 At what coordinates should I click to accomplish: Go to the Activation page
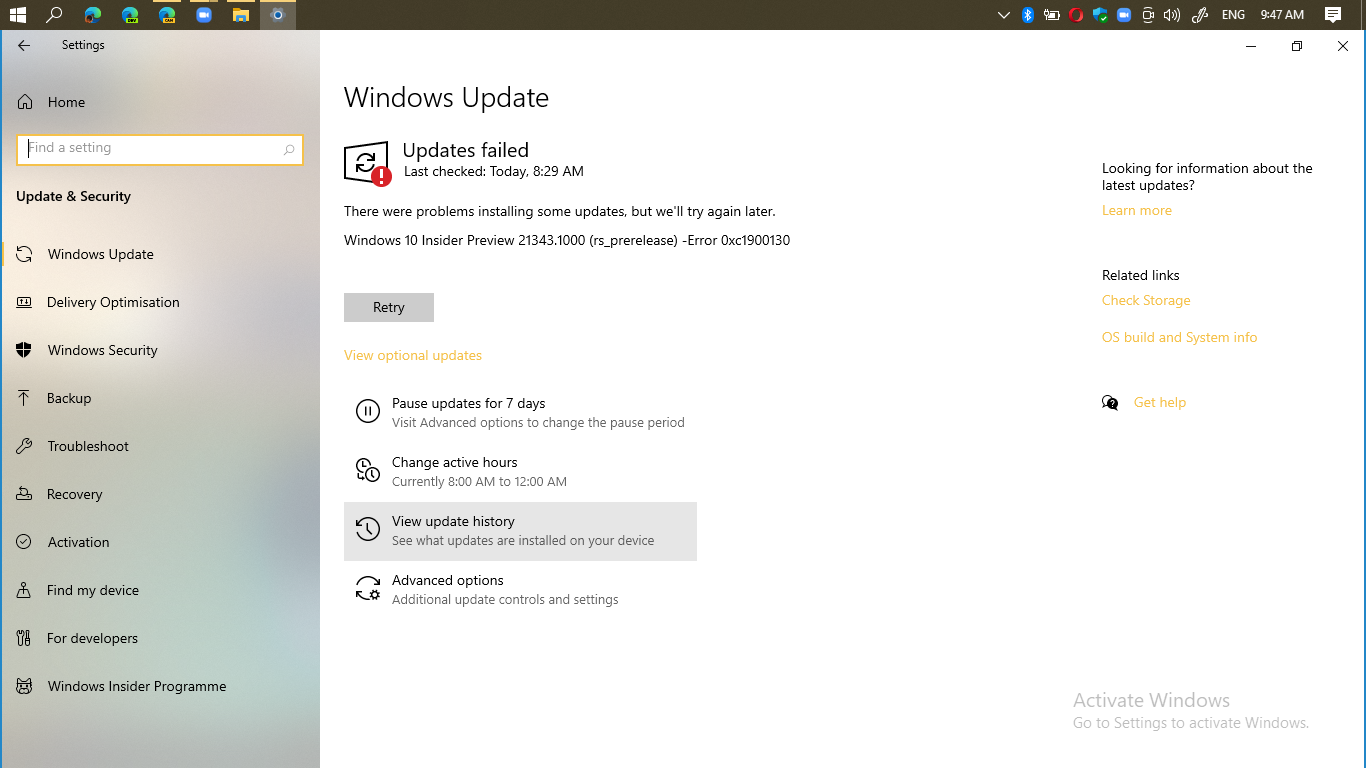click(x=160, y=542)
